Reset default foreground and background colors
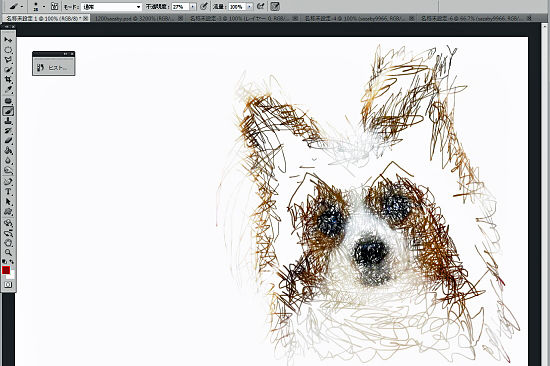This screenshot has height=366, width=550. pos(5,261)
